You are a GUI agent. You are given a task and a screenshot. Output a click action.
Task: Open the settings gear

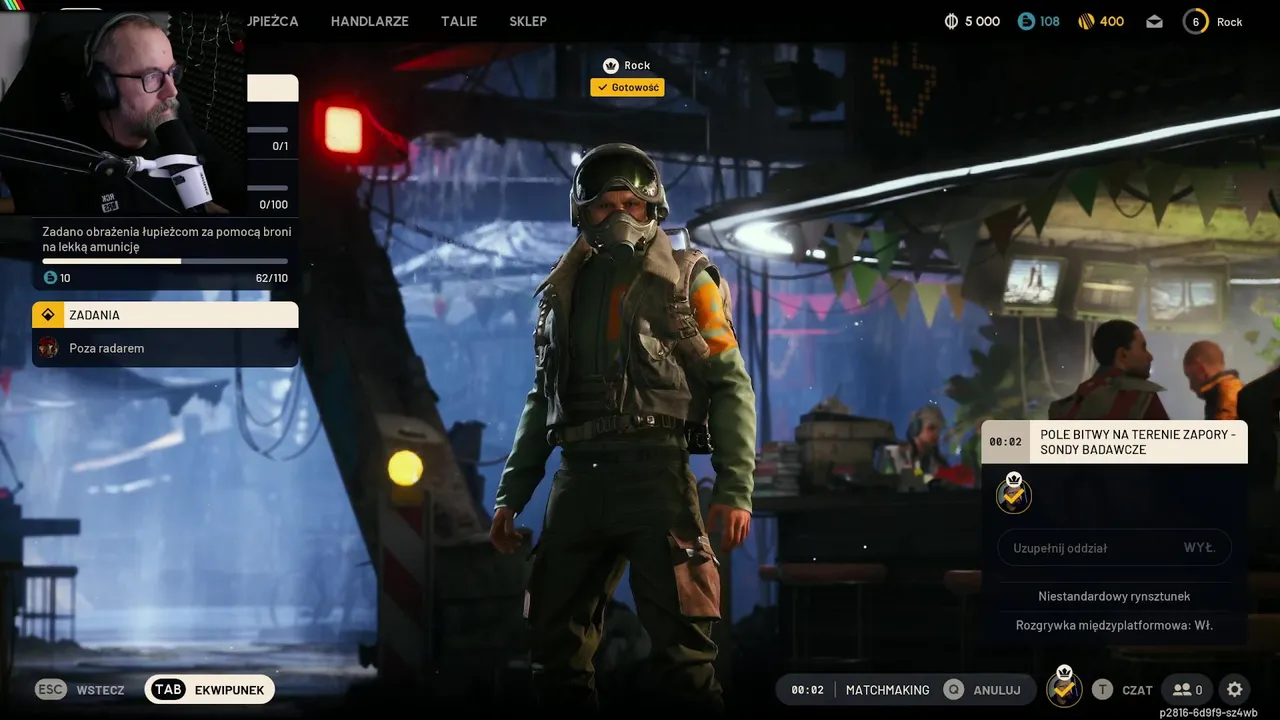(1235, 690)
